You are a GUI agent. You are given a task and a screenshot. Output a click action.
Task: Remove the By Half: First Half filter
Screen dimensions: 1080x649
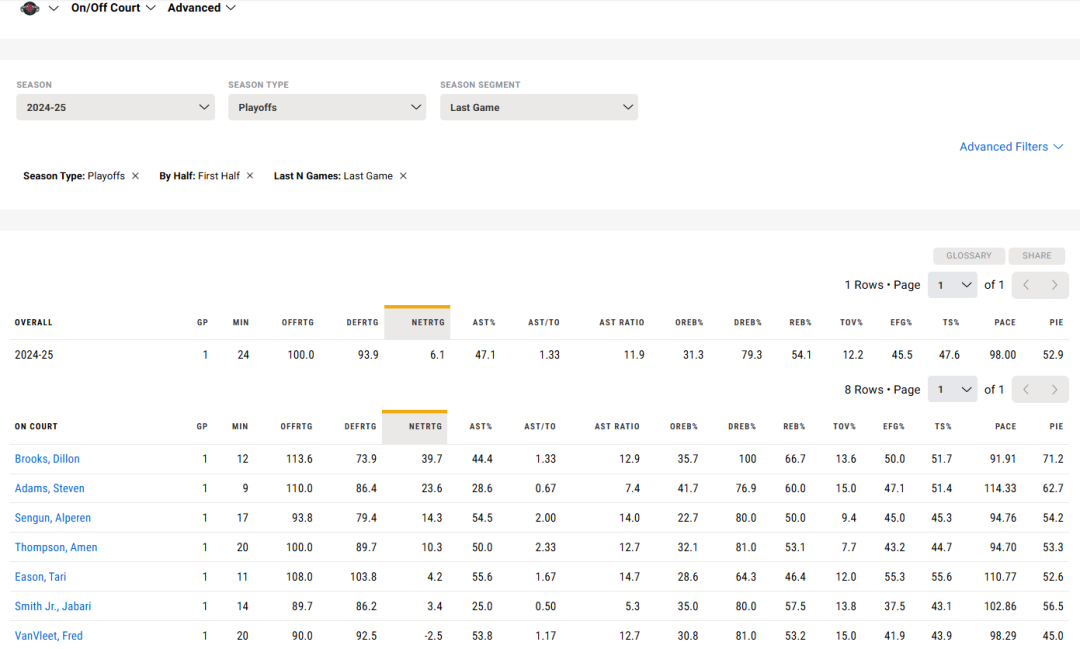coord(250,176)
